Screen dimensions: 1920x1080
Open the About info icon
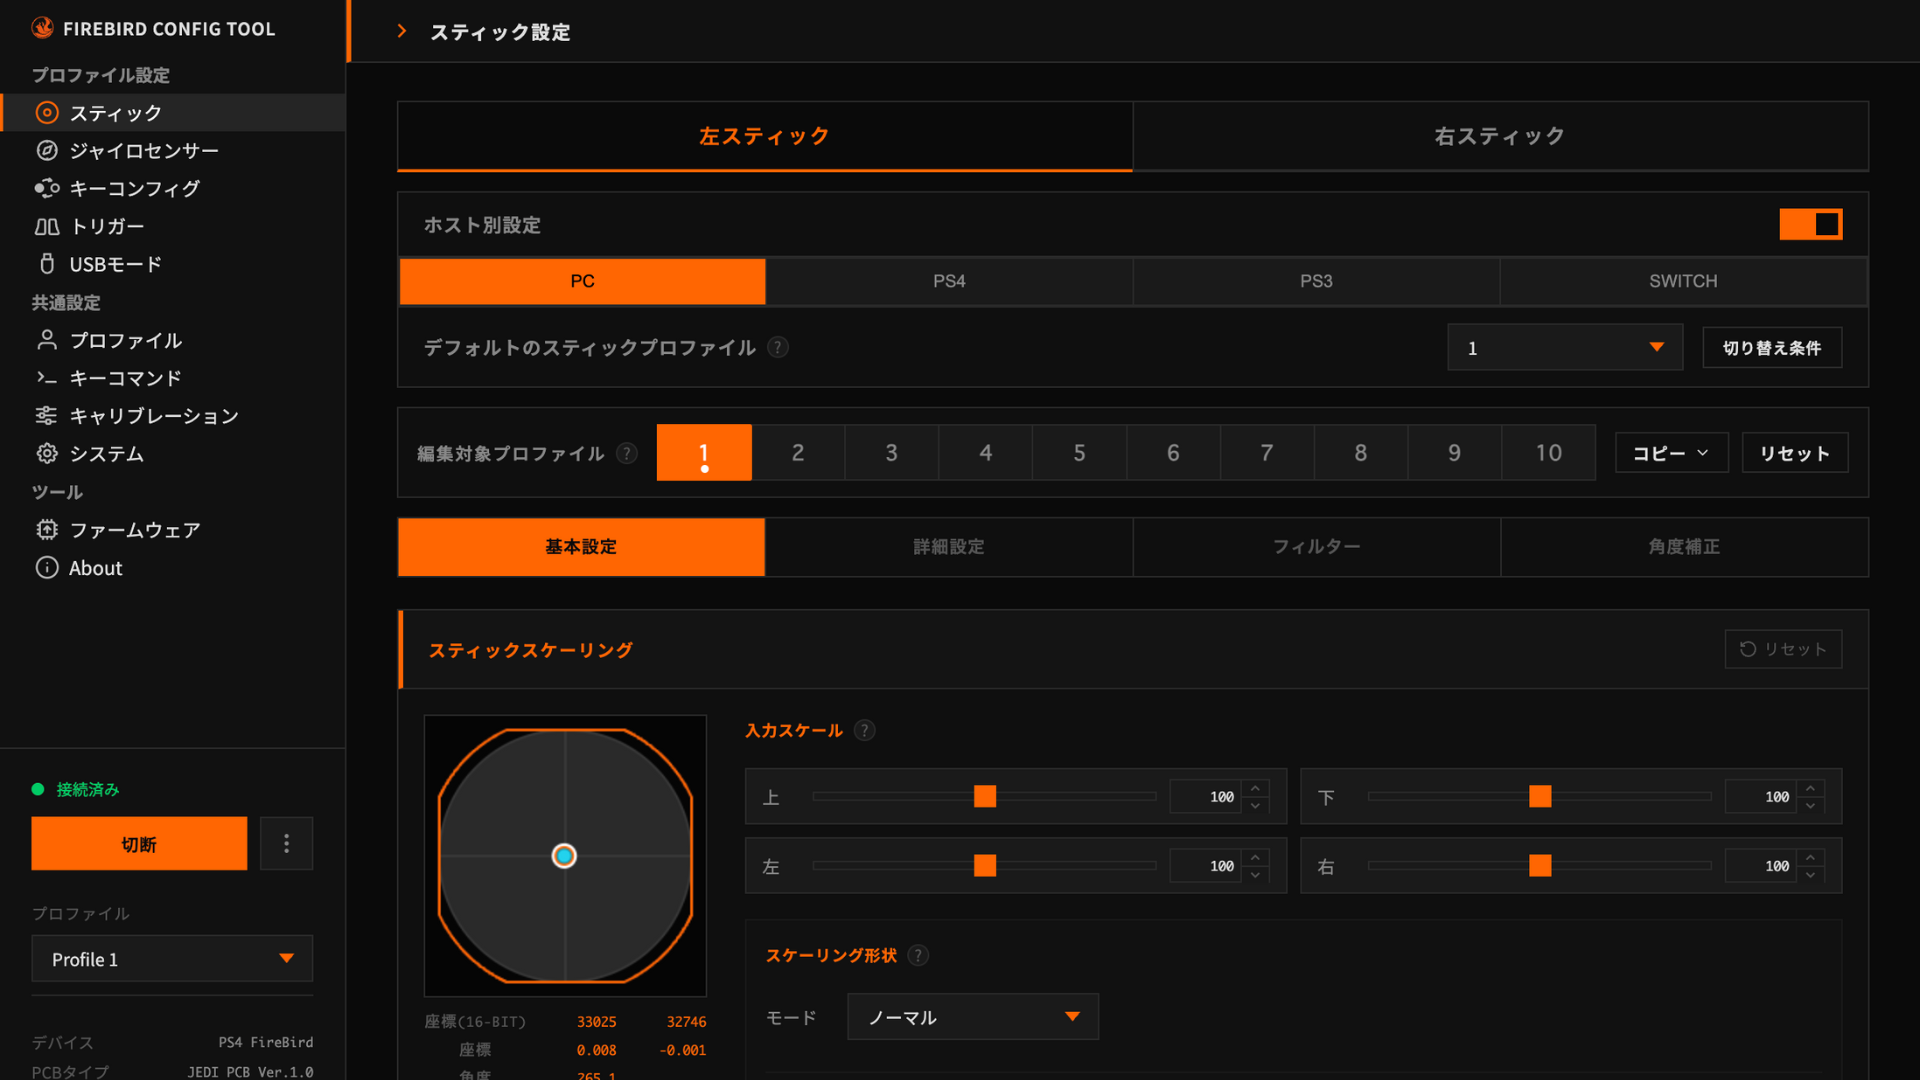pos(47,568)
